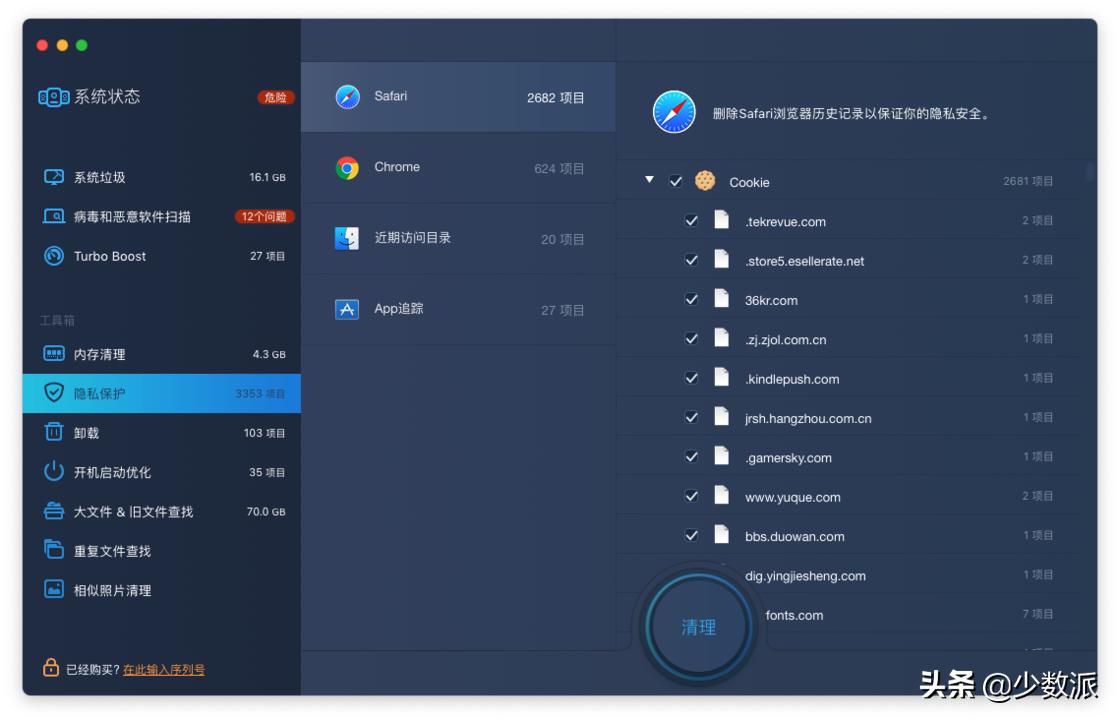Select privacy protection shield icon

coord(54,393)
